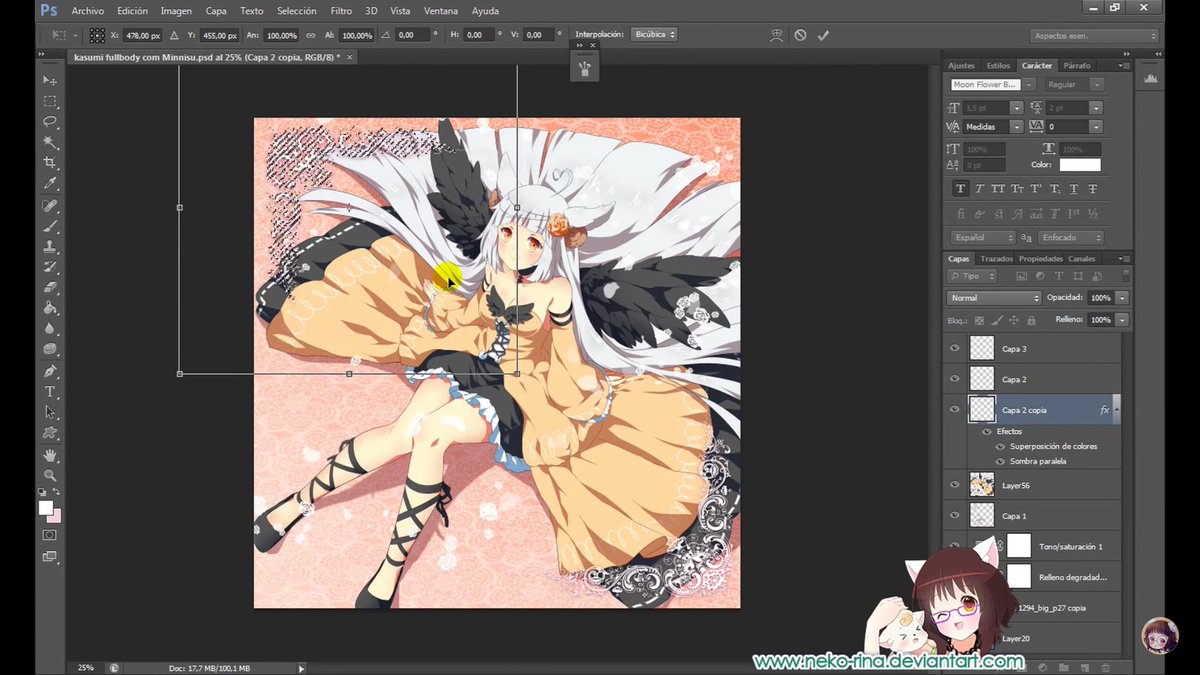The height and width of the screenshot is (675, 1200).
Task: Select the Sponge tool
Action: click(x=50, y=350)
